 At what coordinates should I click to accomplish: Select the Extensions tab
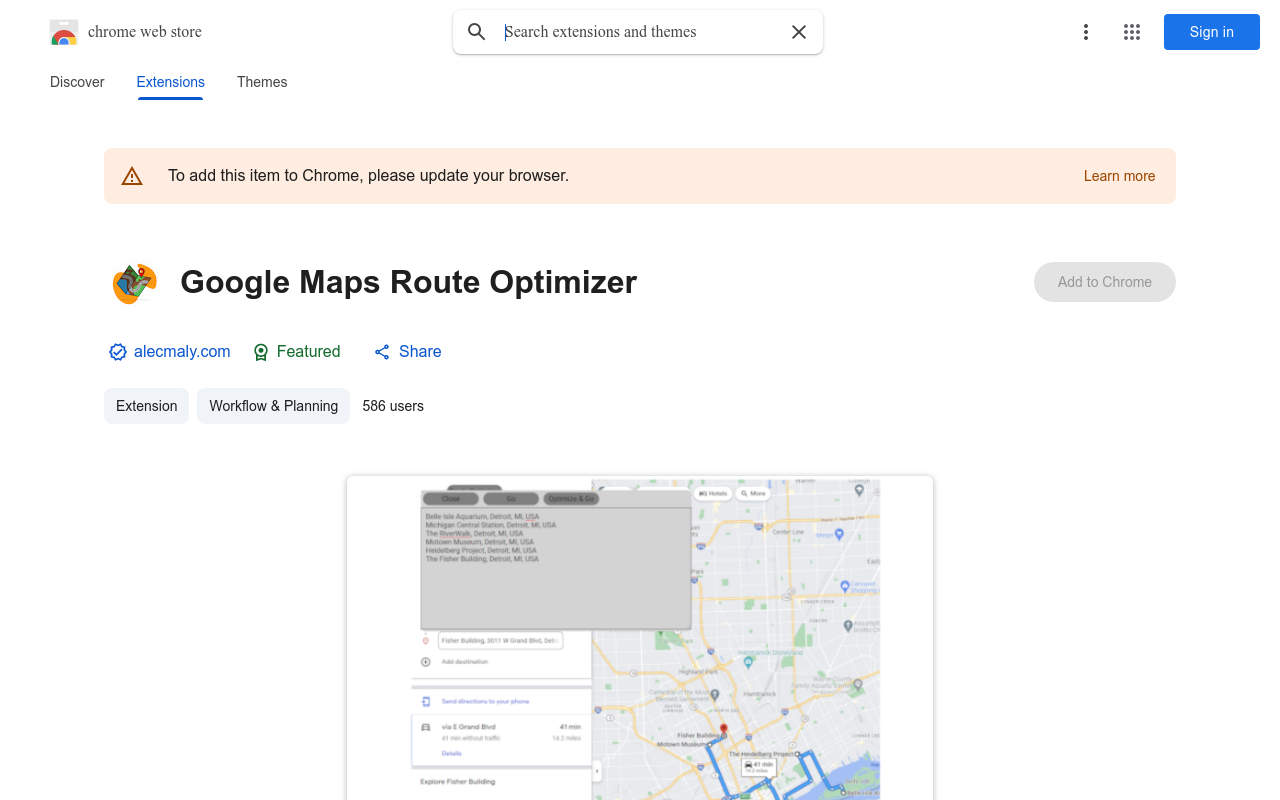pos(171,82)
